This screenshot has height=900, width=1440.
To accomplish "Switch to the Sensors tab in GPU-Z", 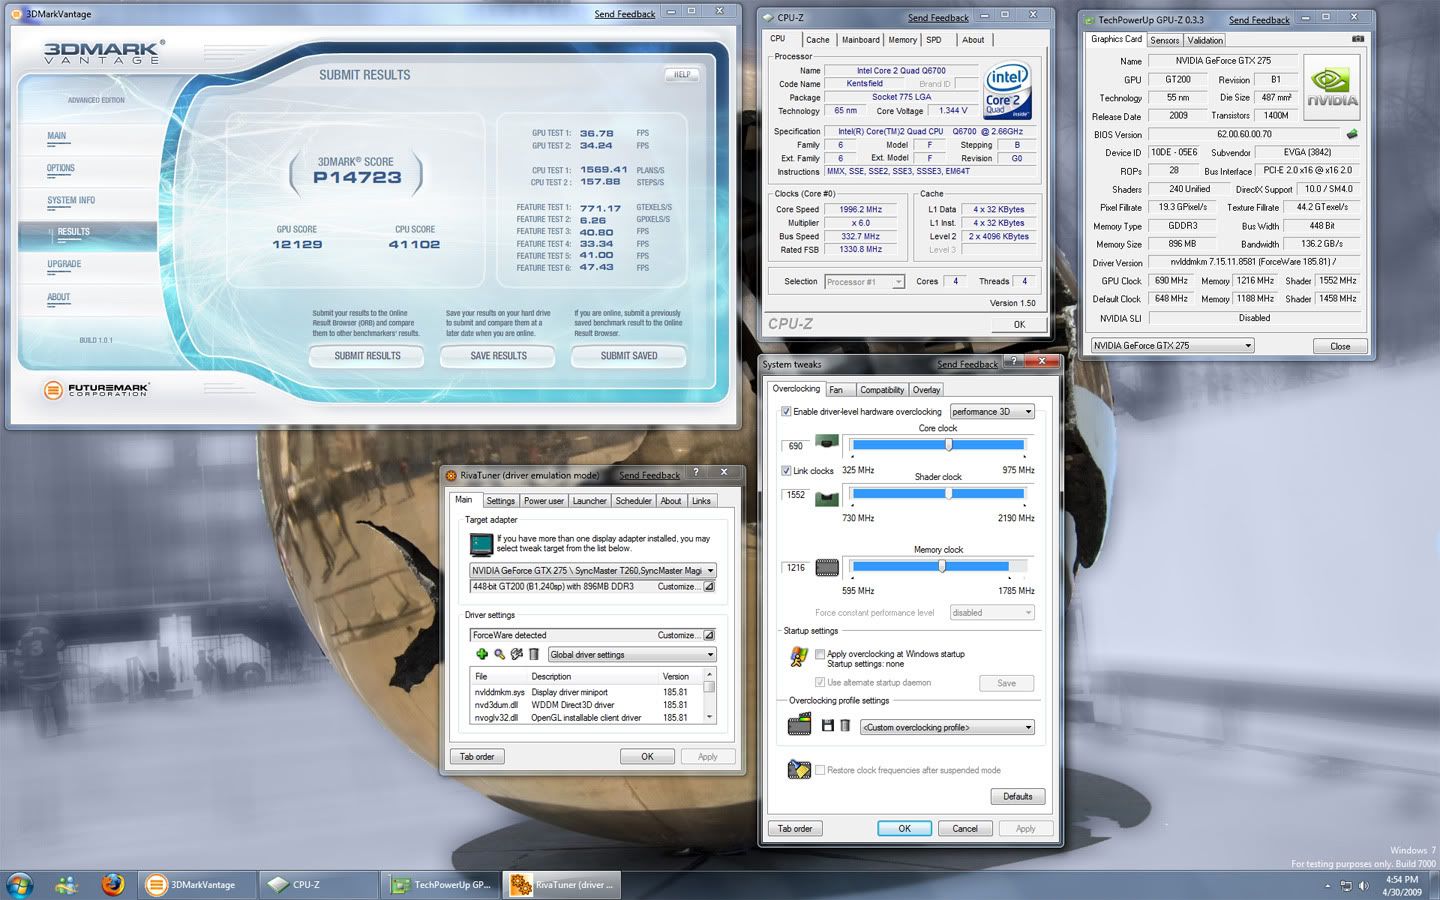I will 1164,40.
